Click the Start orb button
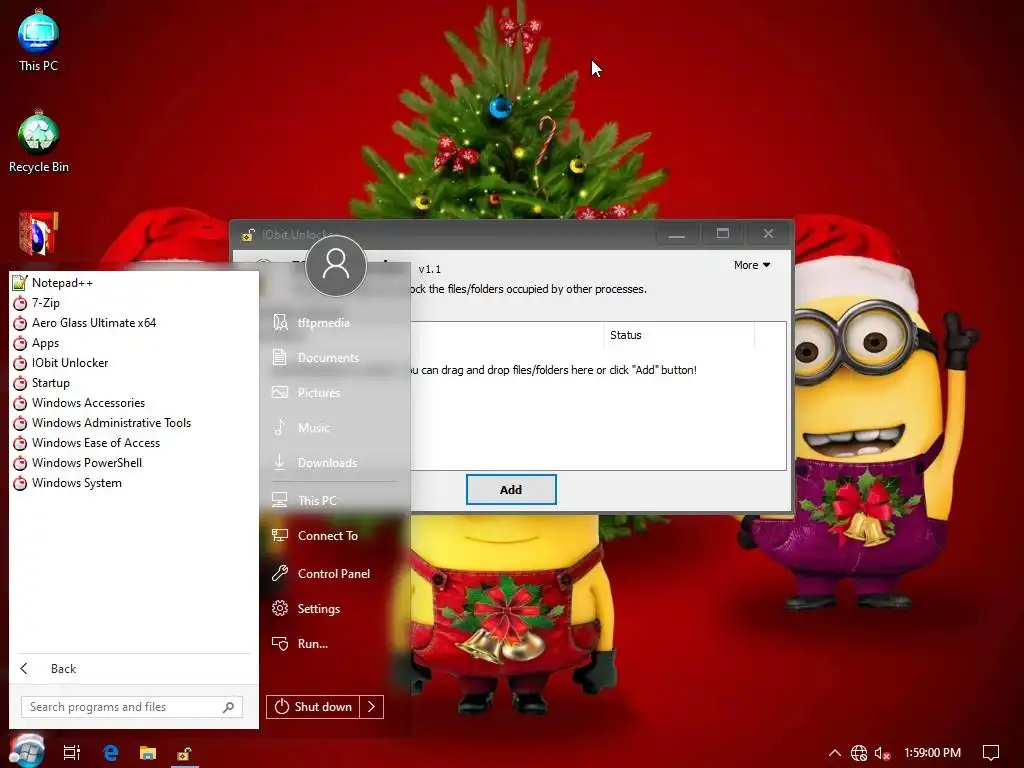This screenshot has height=768, width=1024. click(26, 751)
